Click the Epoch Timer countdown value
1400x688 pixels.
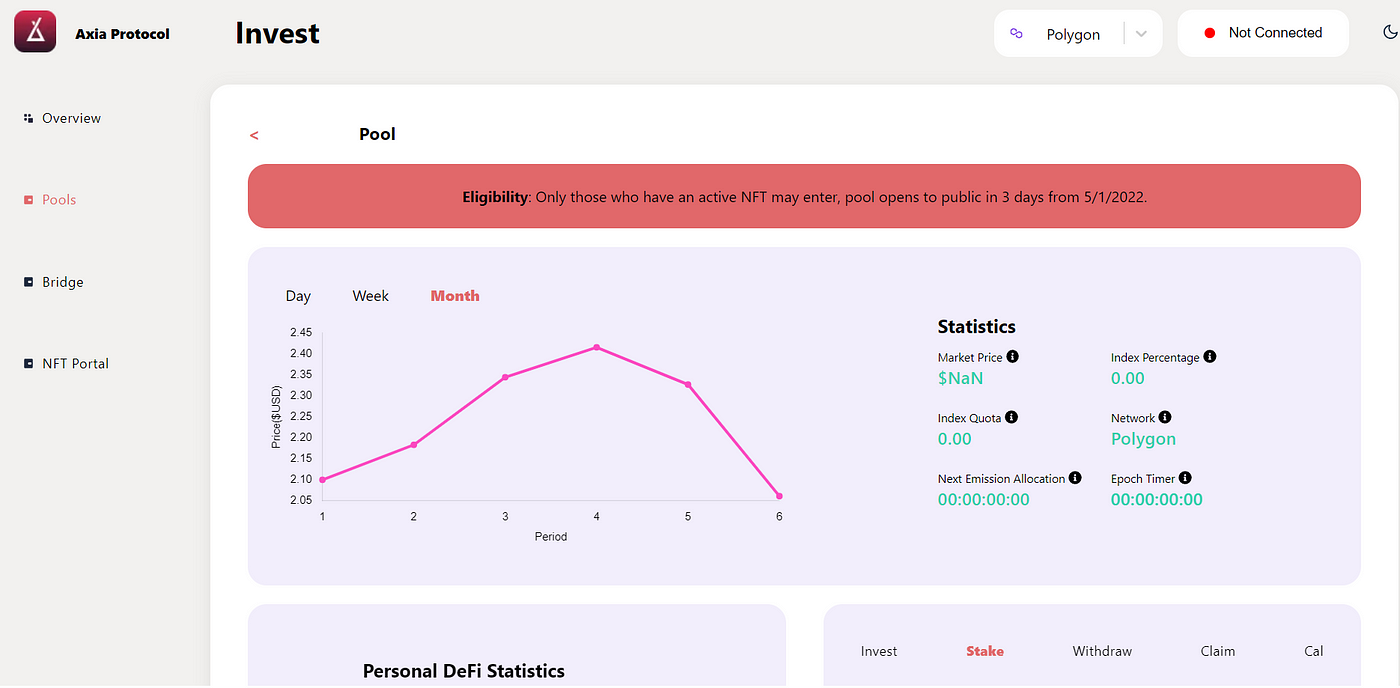[x=1157, y=500]
